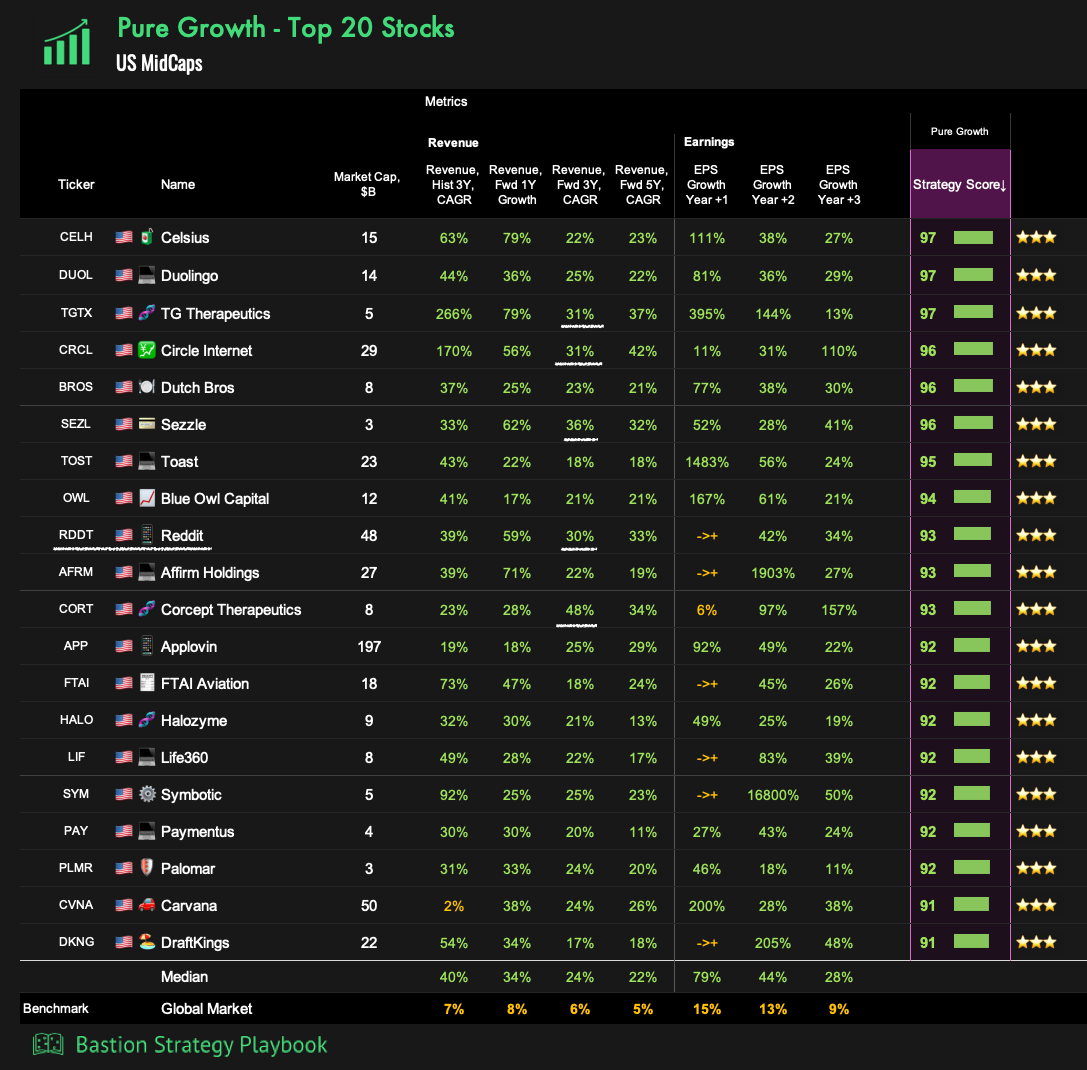Click the Palomar shield icon
This screenshot has height=1070, width=1087.
point(146,867)
